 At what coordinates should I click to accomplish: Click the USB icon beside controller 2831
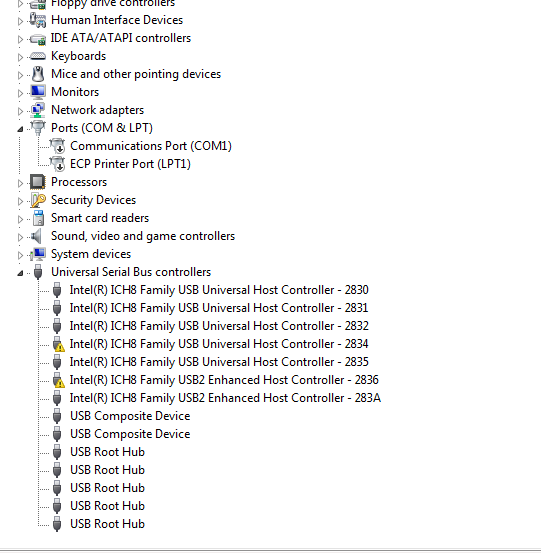tap(57, 308)
